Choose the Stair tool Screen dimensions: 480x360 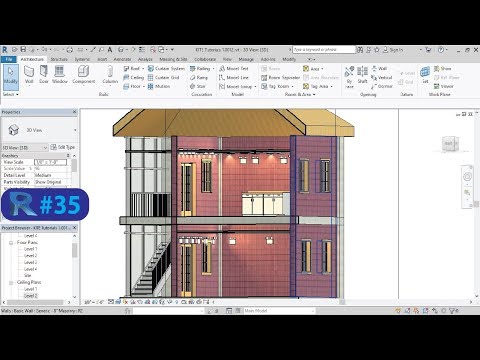point(198,86)
